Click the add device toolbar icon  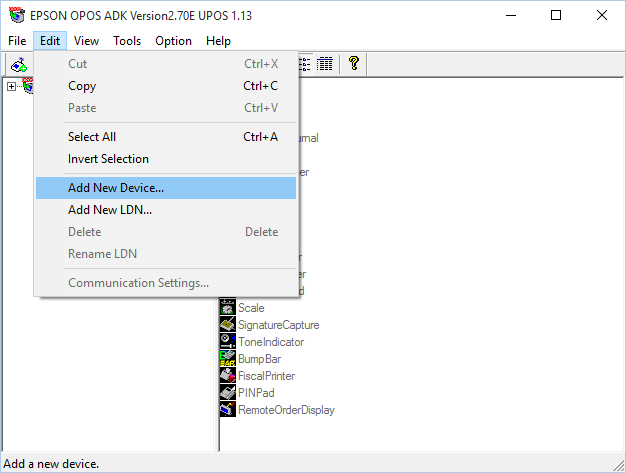19,64
